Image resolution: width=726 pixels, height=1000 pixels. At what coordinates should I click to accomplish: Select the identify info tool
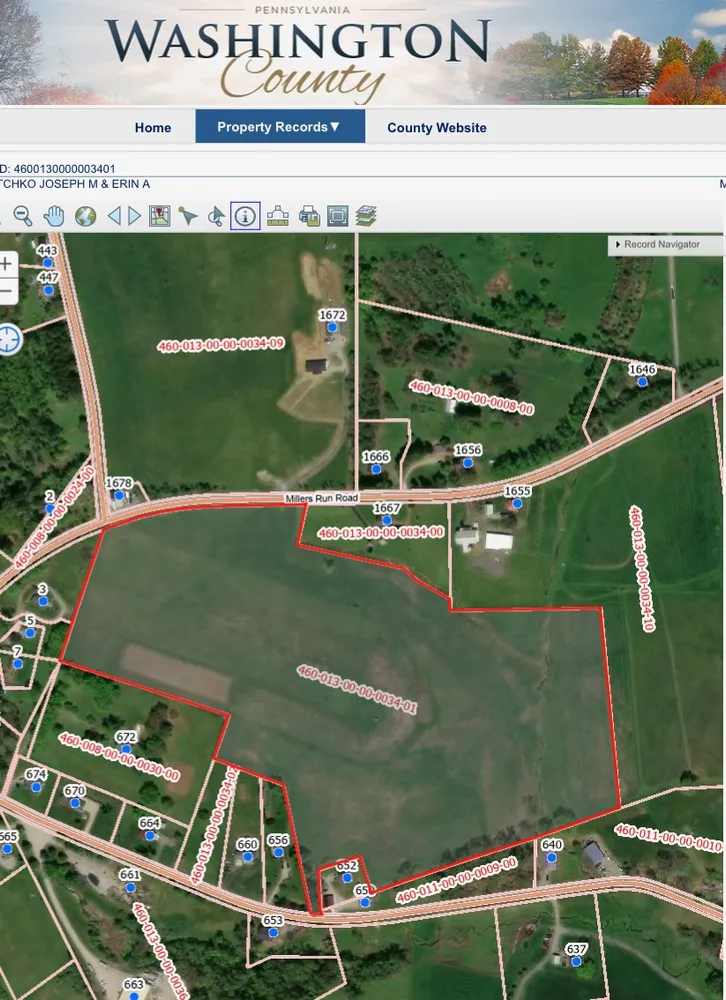tap(245, 216)
